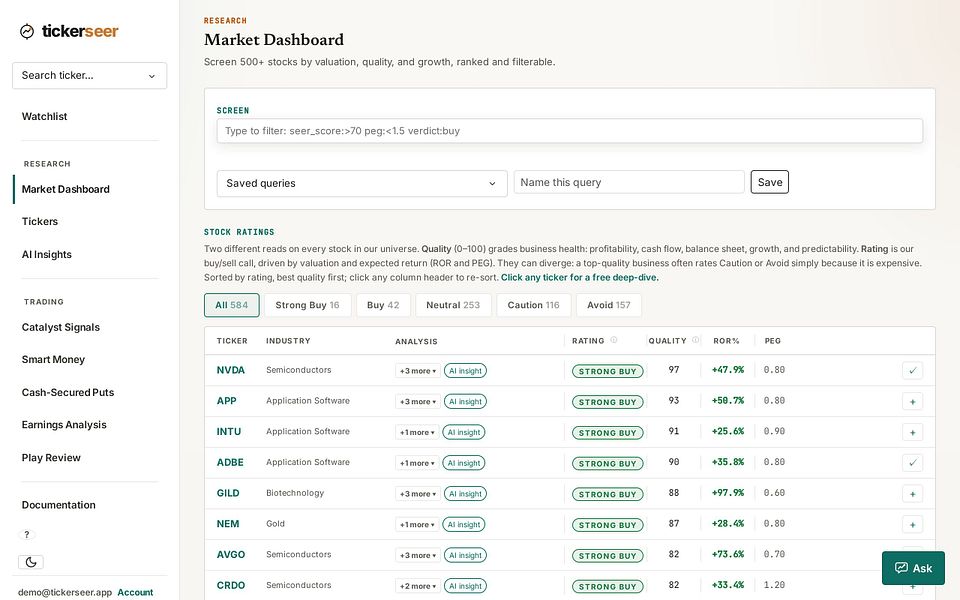Select the Caution 116 tab
960x600 pixels.
tap(533, 305)
